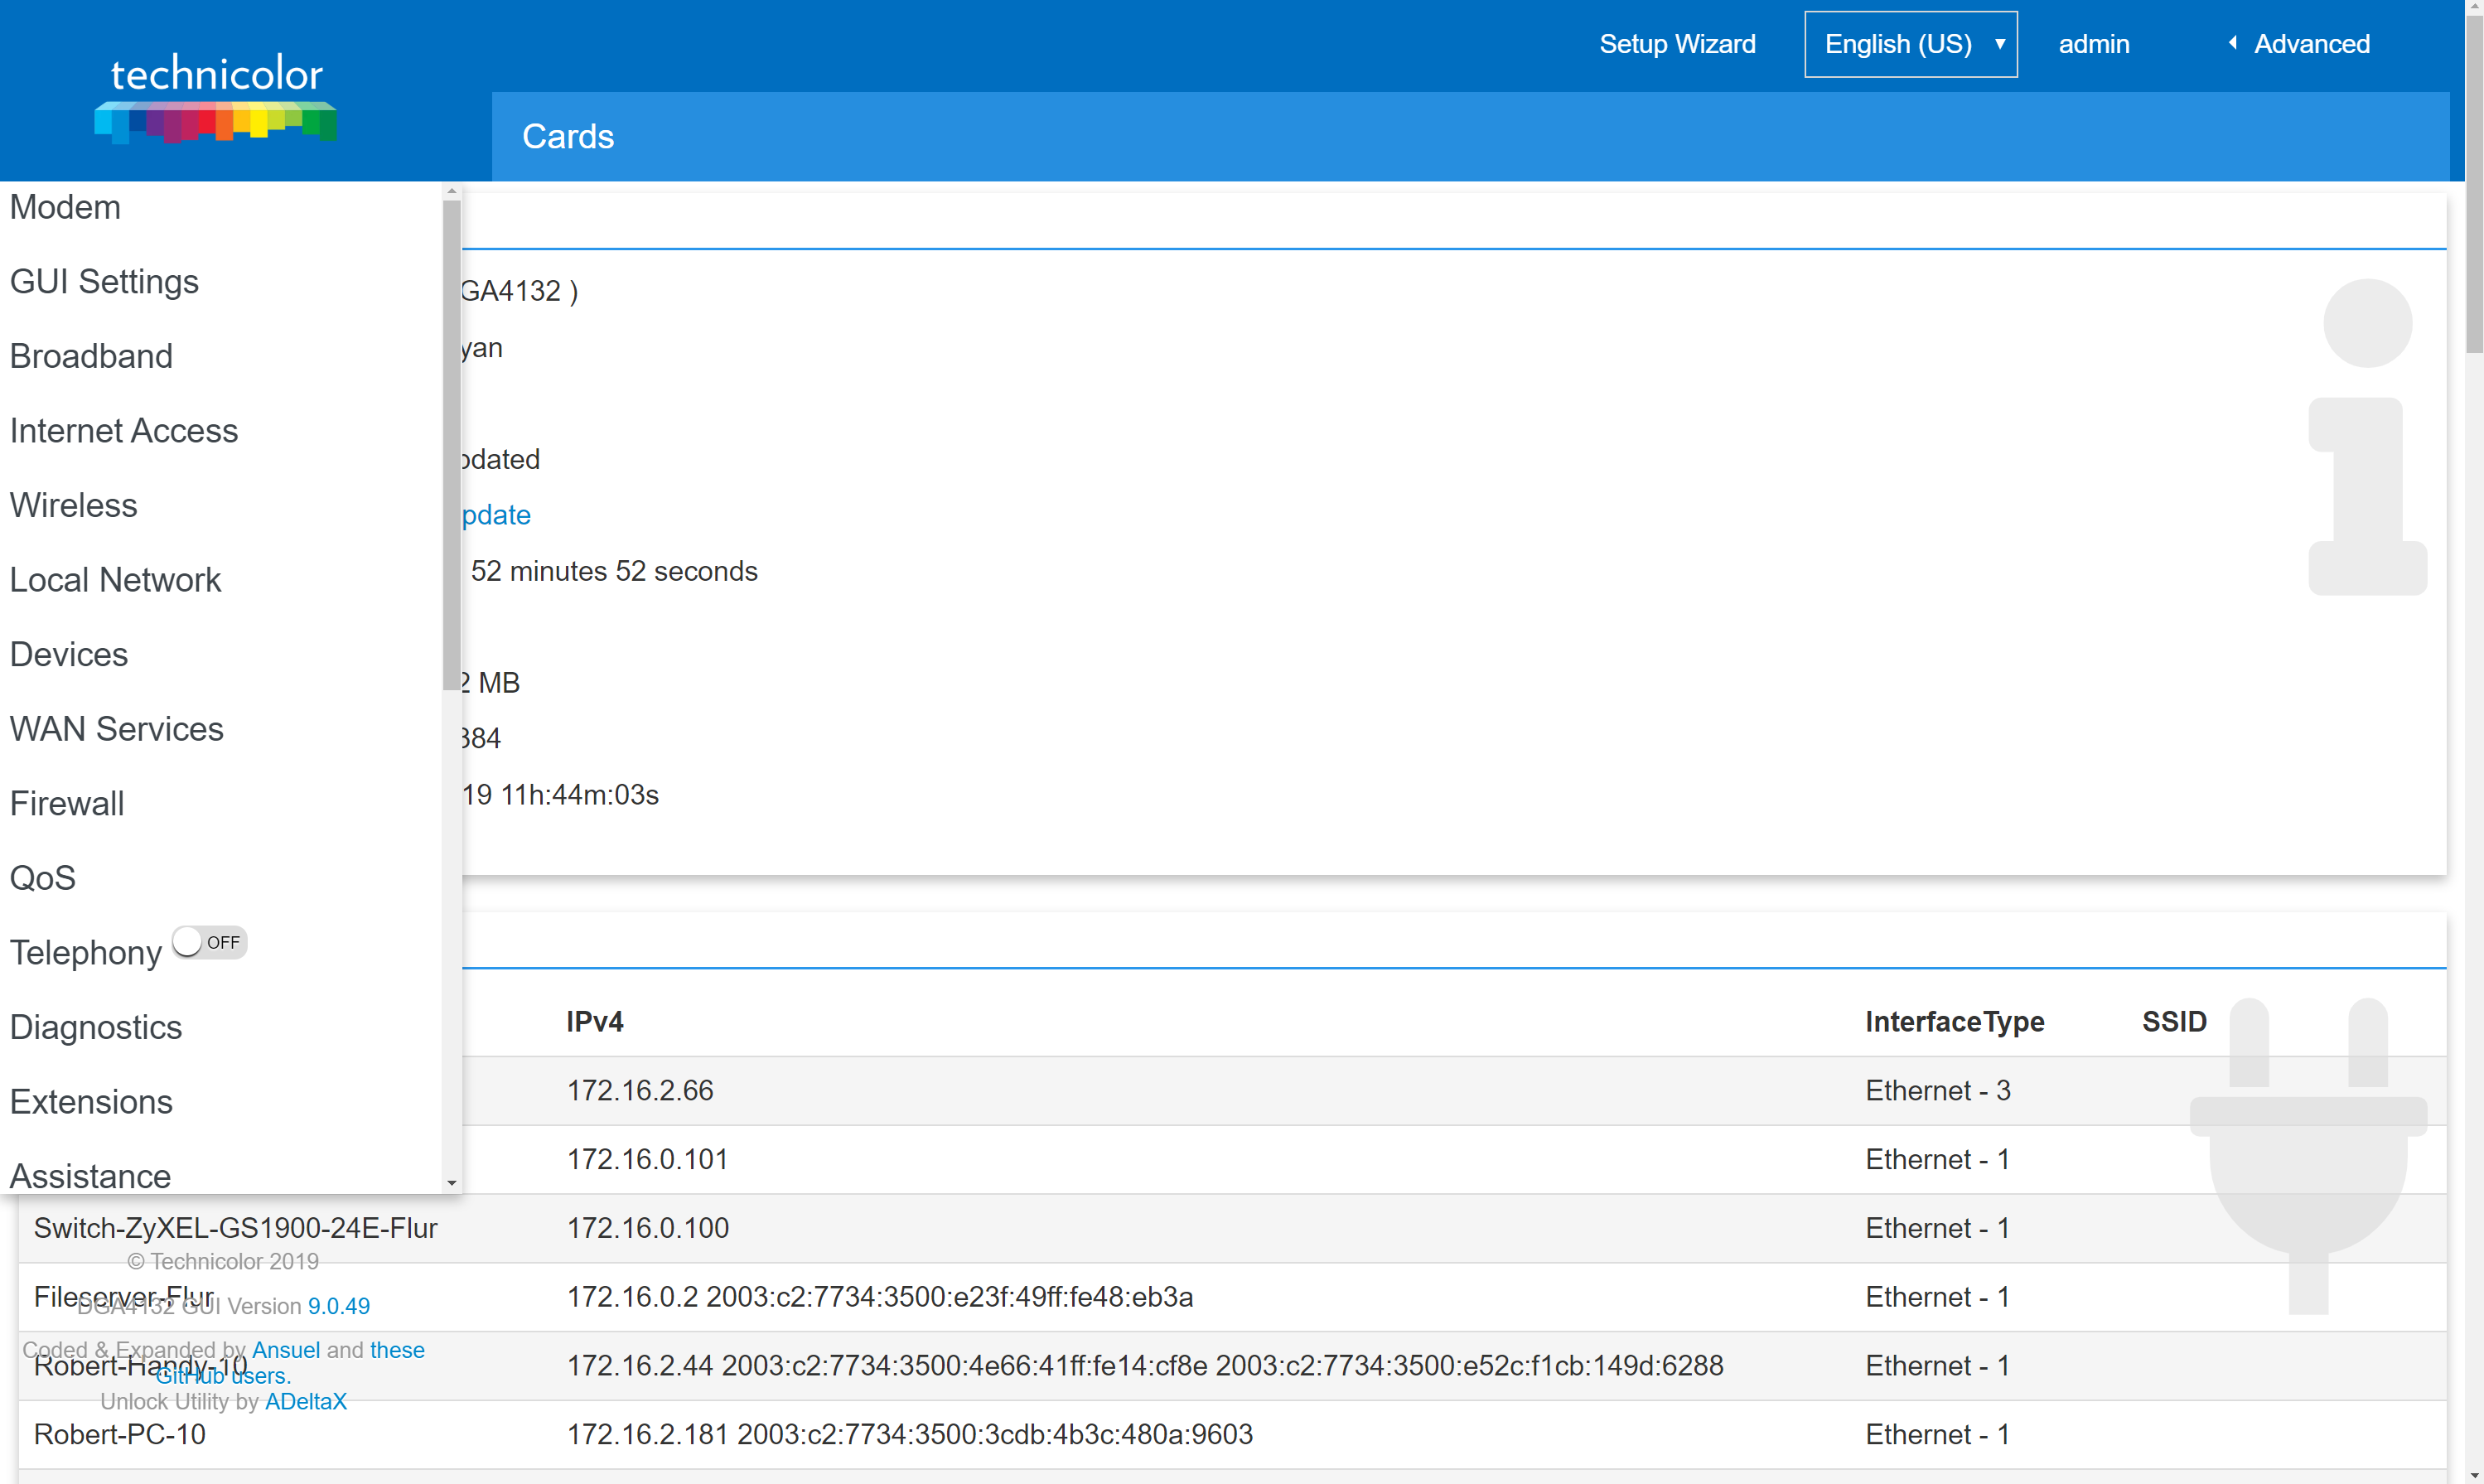Open the Extensions sidebar entry
Image resolution: width=2484 pixels, height=1484 pixels.
coord(91,1101)
